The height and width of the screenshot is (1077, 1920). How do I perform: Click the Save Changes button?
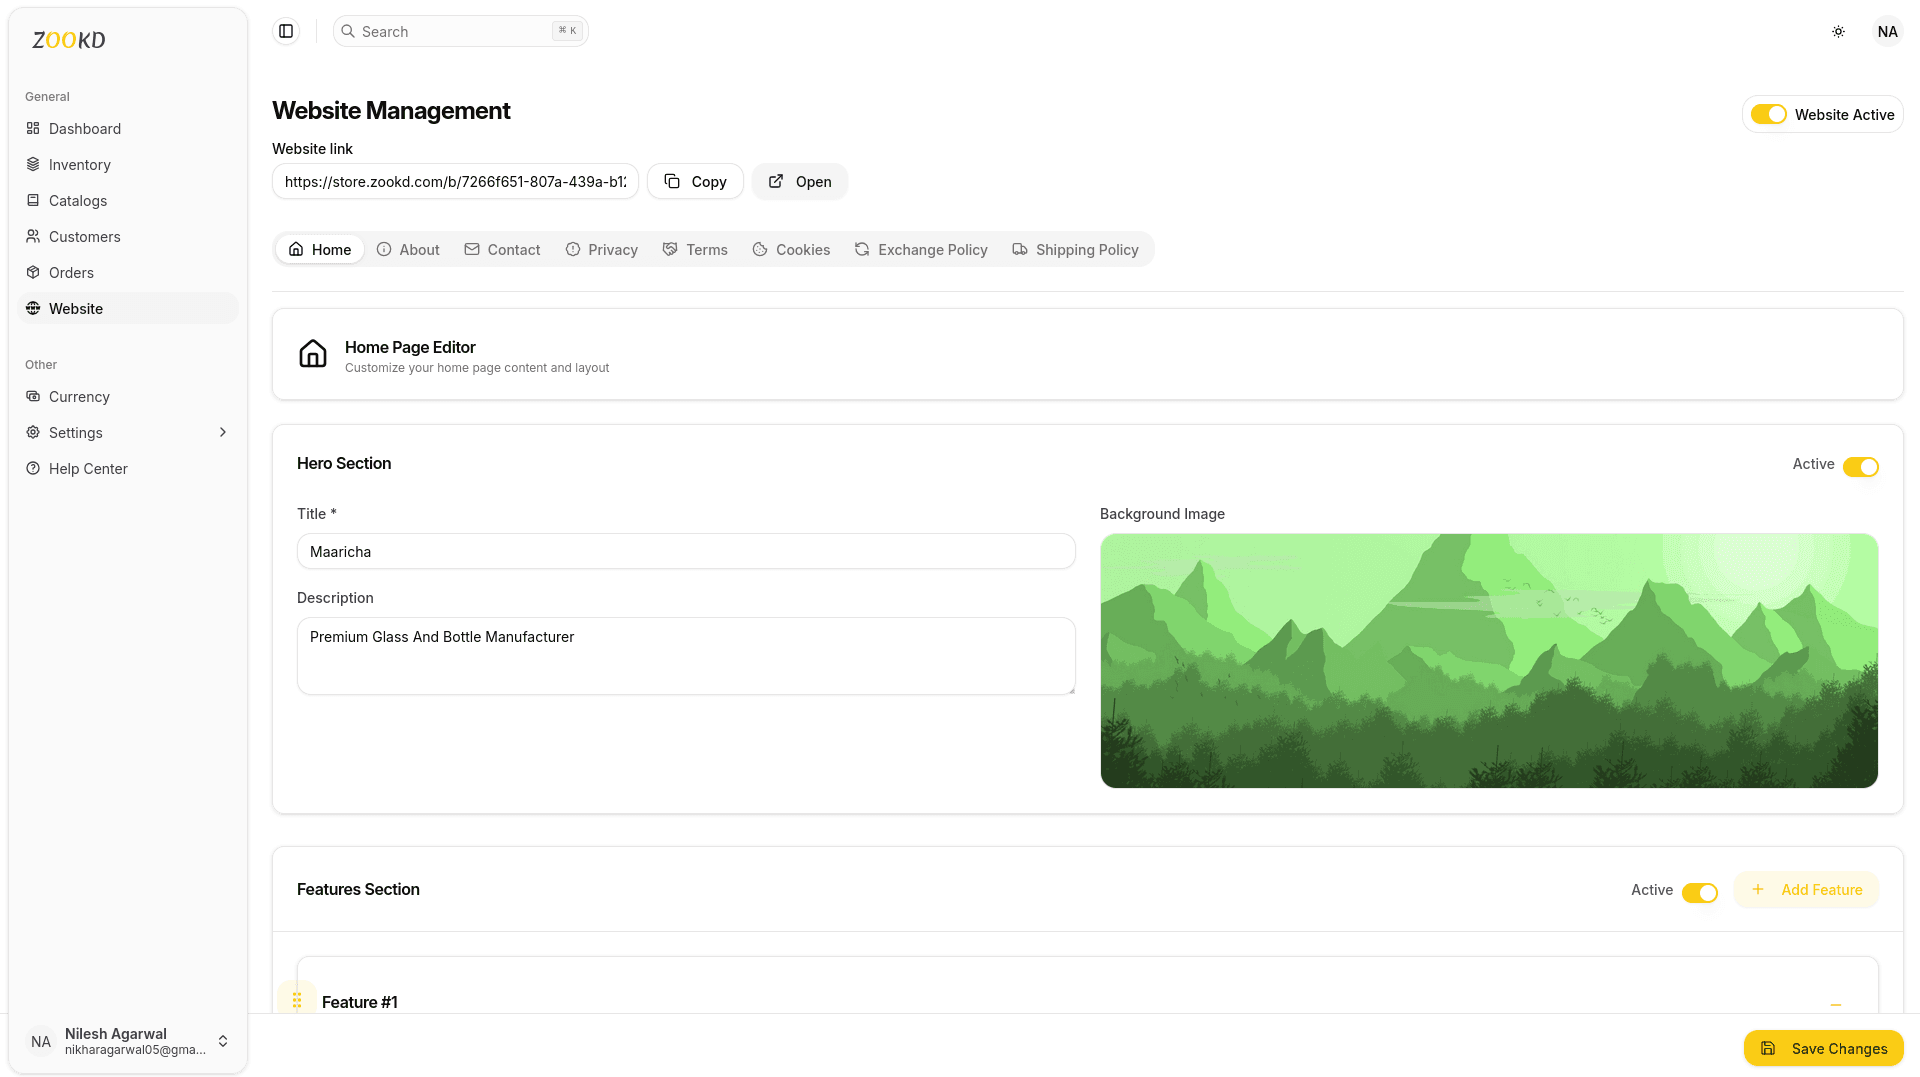[1823, 1048]
